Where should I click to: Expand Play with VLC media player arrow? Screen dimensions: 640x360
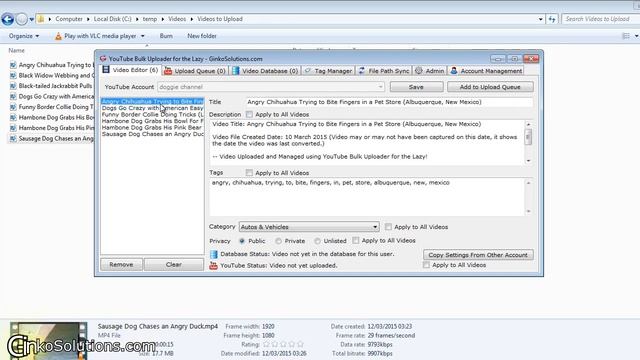142,36
